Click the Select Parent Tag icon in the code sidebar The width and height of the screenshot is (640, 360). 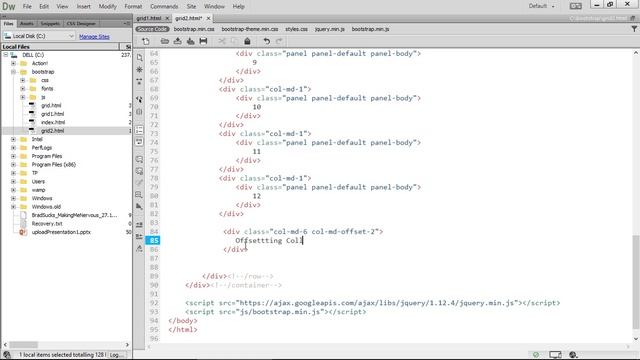[x=139, y=100]
